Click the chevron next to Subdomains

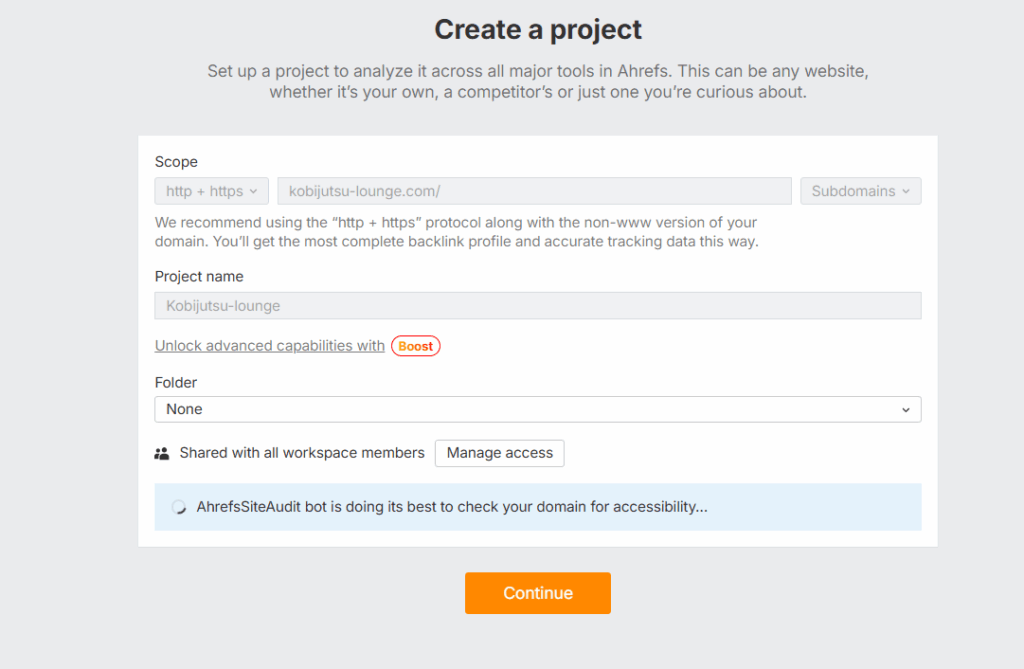click(906, 191)
